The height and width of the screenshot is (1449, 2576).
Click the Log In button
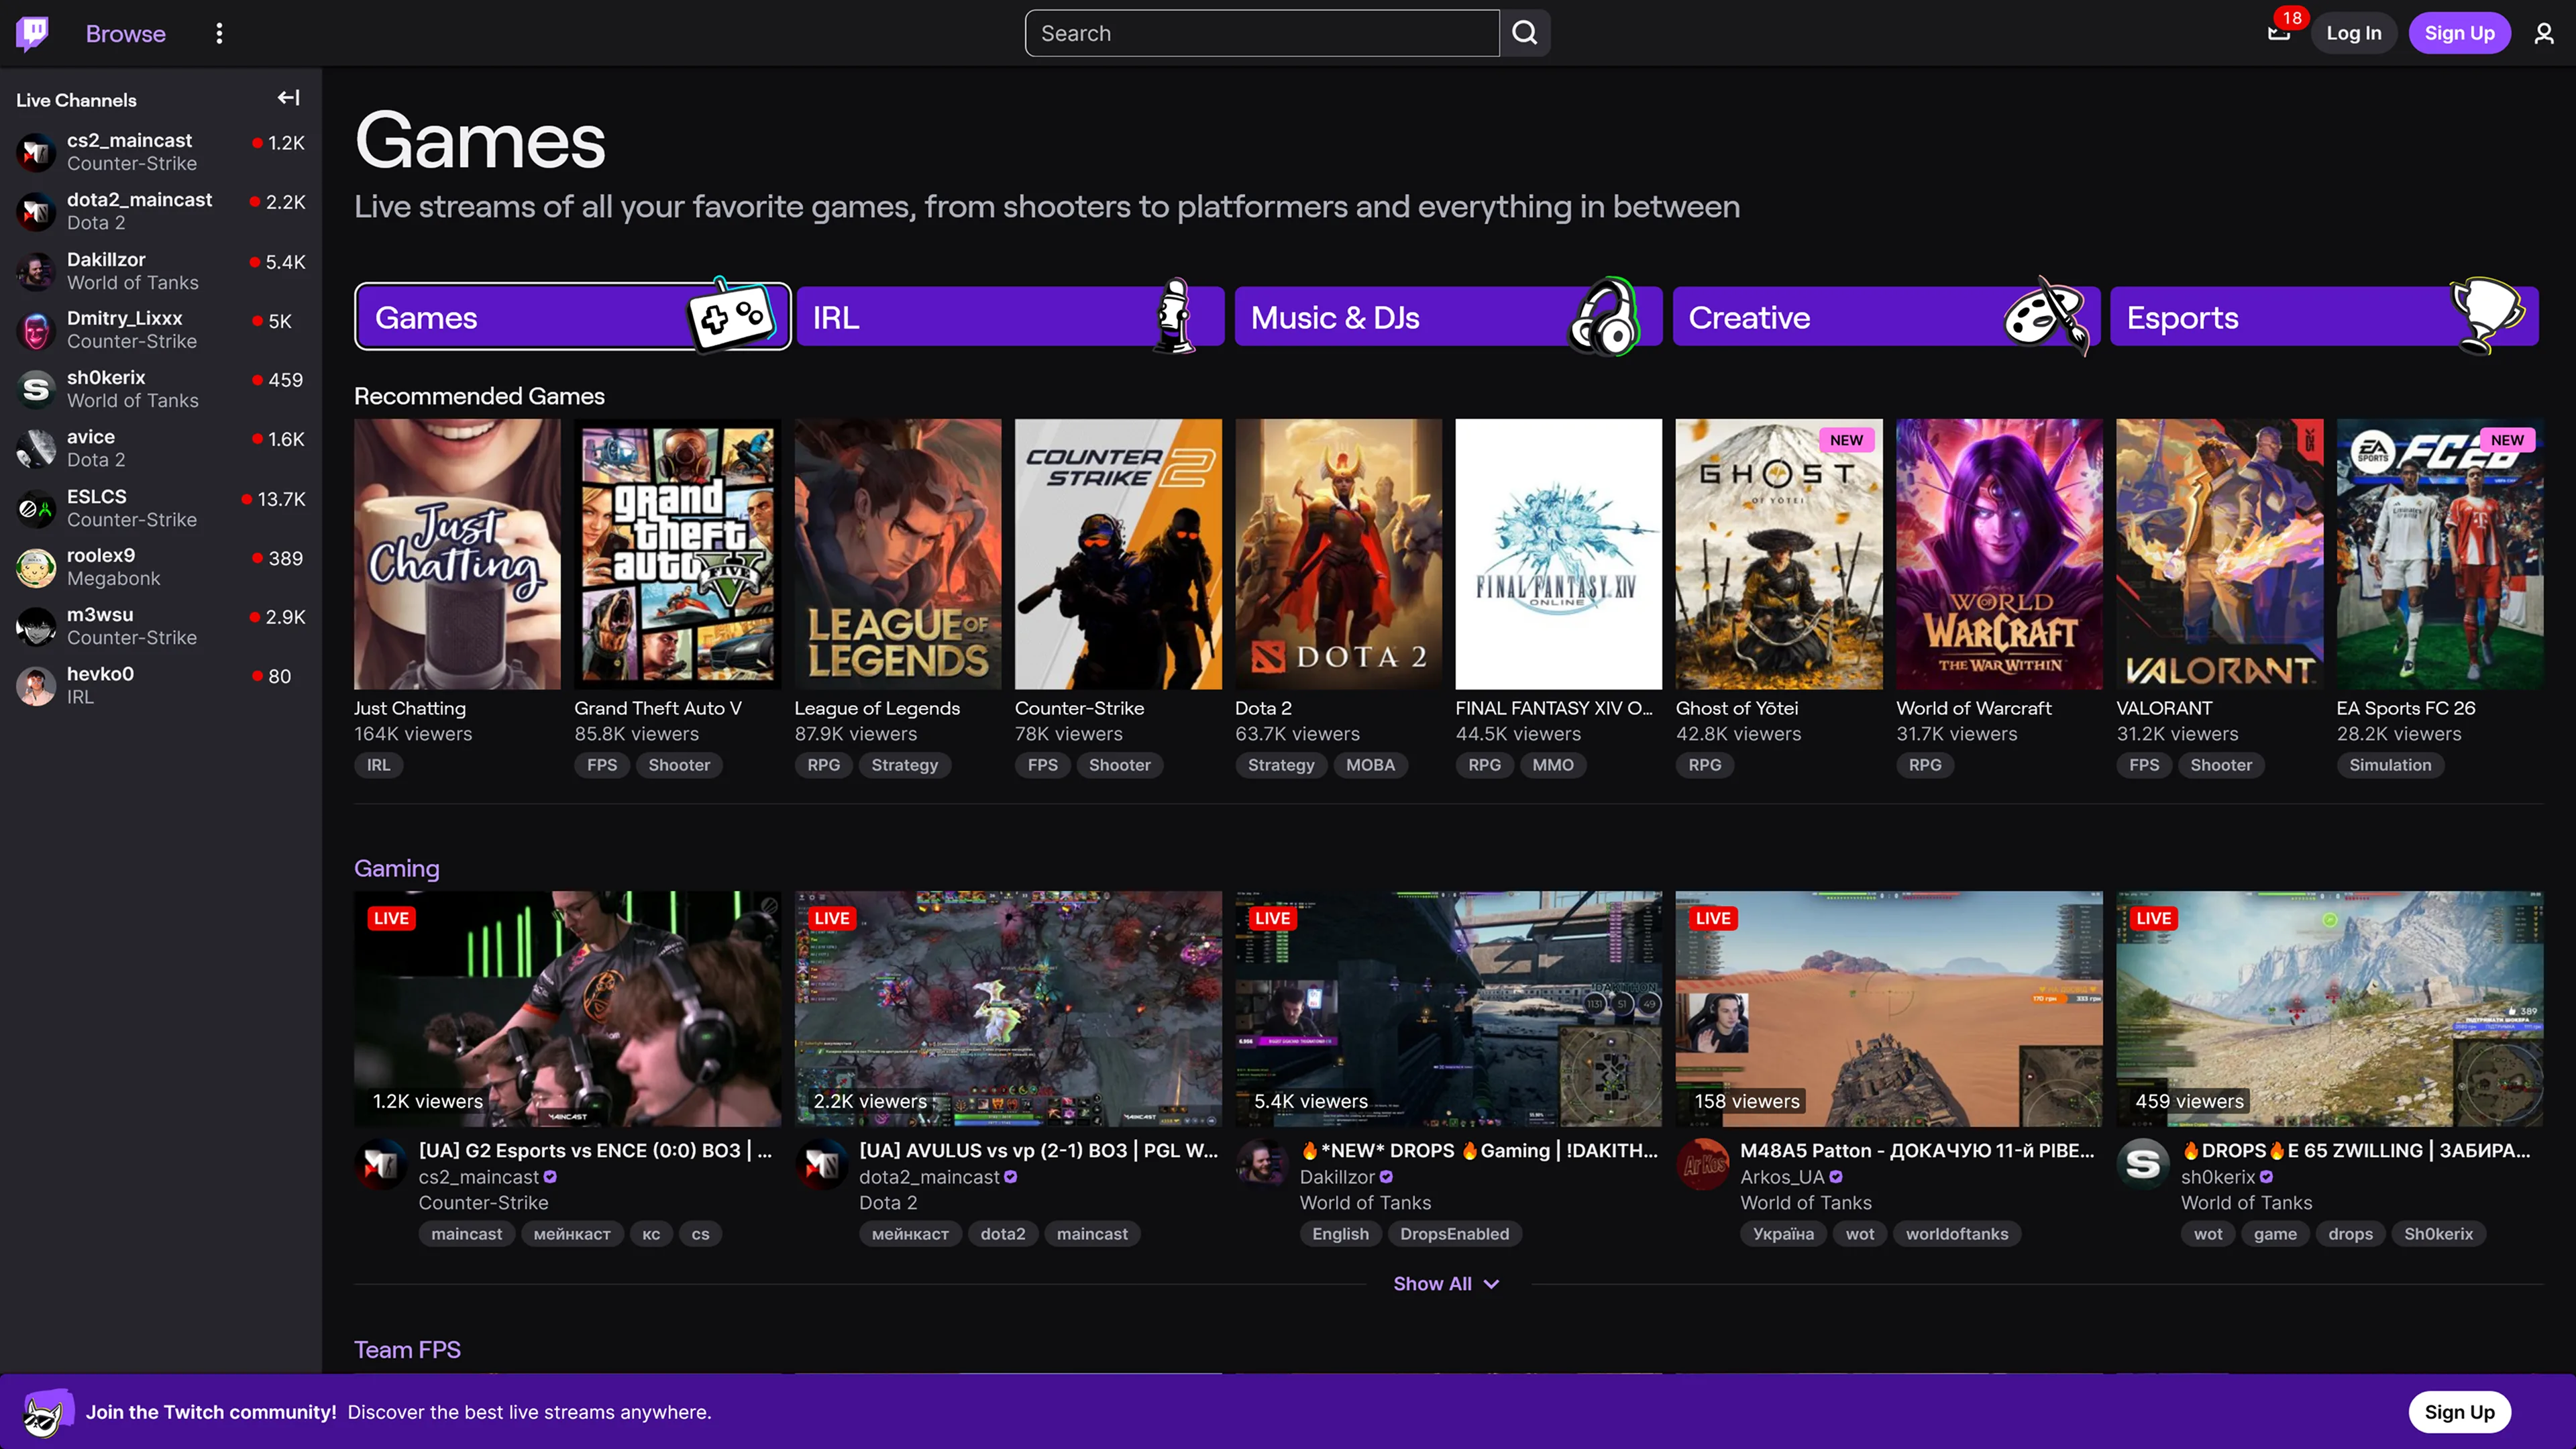[x=2353, y=33]
